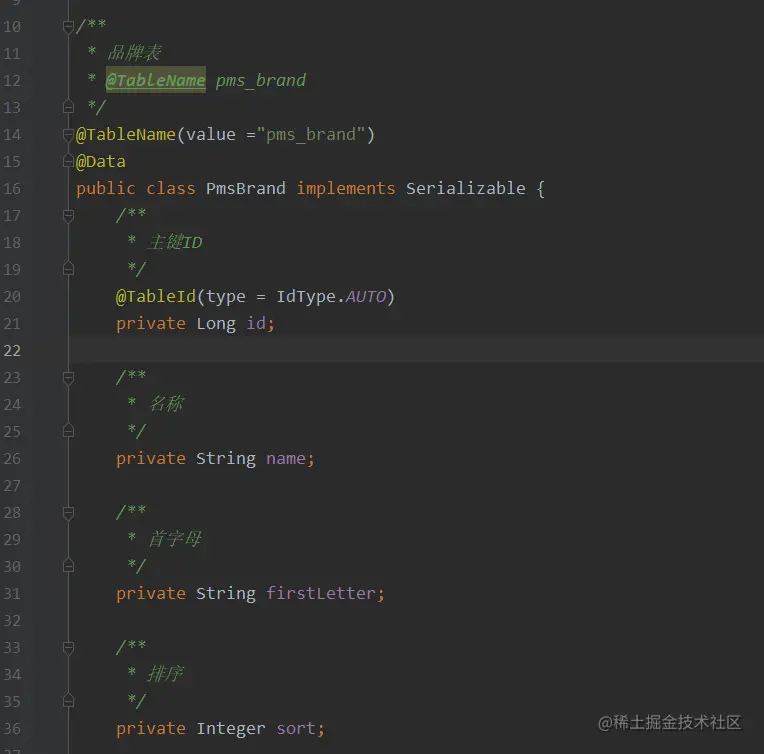The image size is (764, 754).
Task: Click IdType in the TableId annotation
Action: pos(306,297)
